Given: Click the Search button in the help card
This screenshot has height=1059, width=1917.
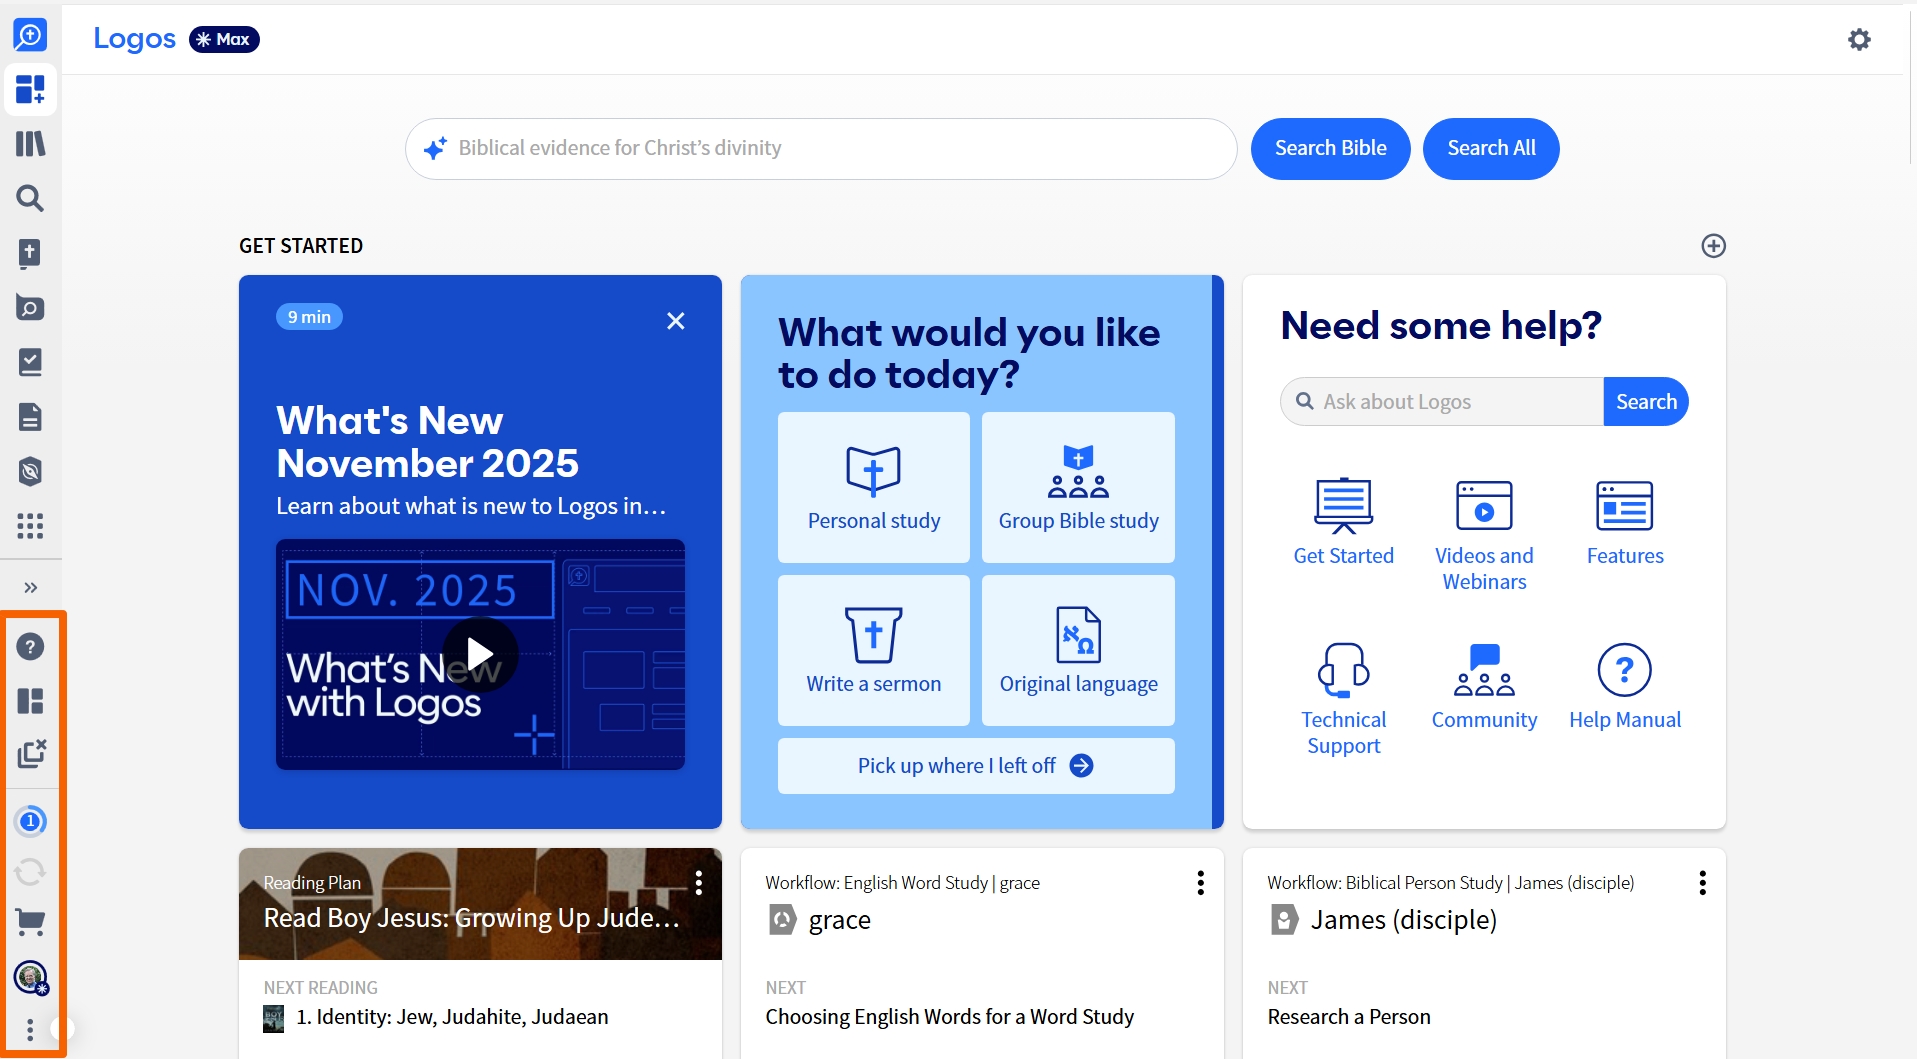Looking at the screenshot, I should tap(1646, 402).
